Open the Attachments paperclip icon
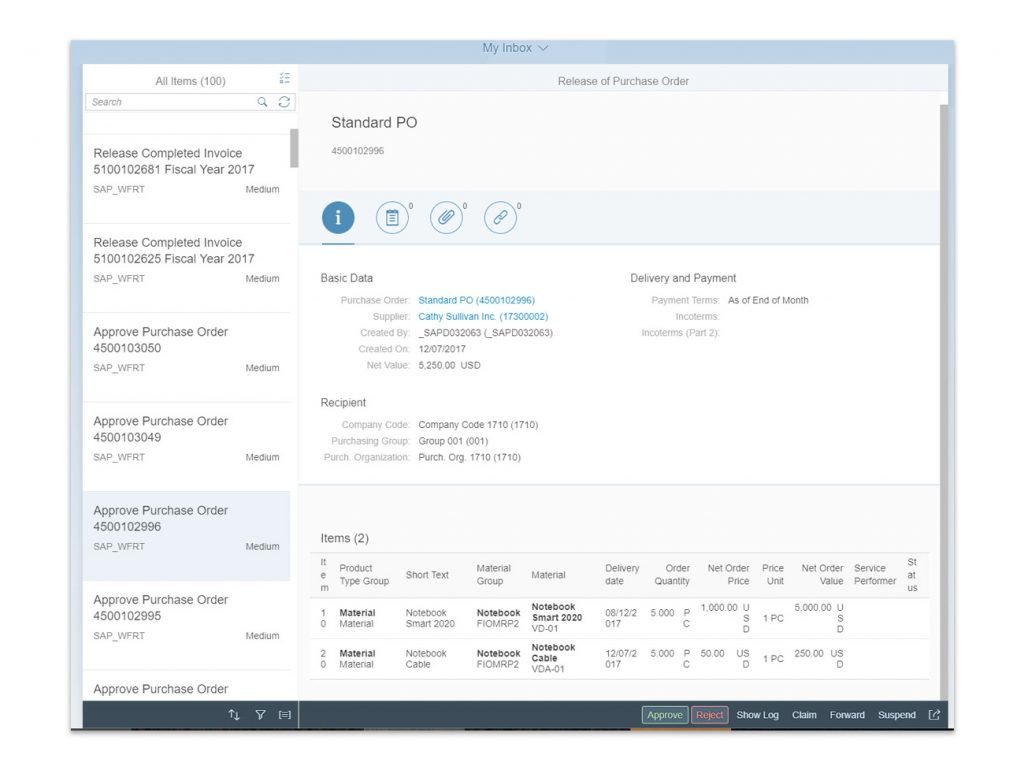 (446, 217)
